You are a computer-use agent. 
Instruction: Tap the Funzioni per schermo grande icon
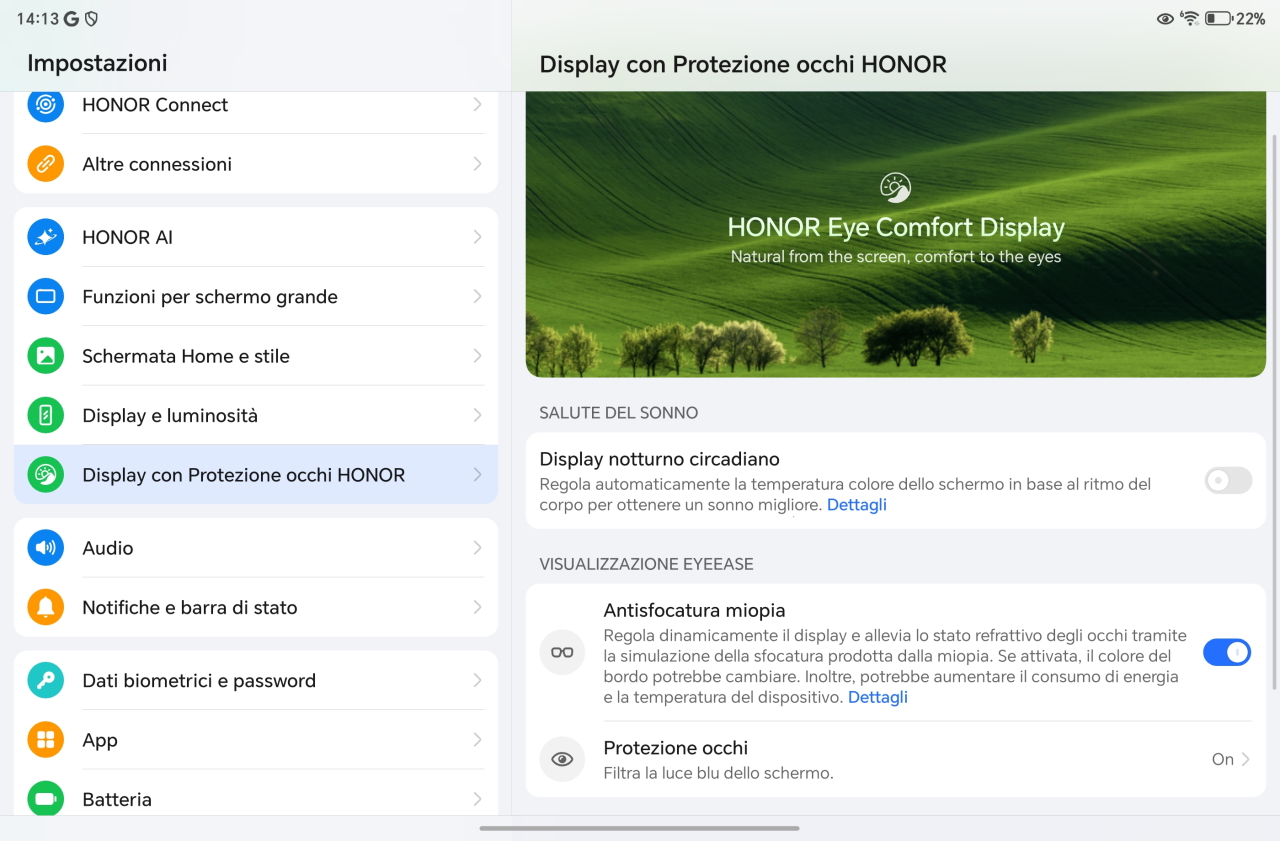(x=45, y=296)
